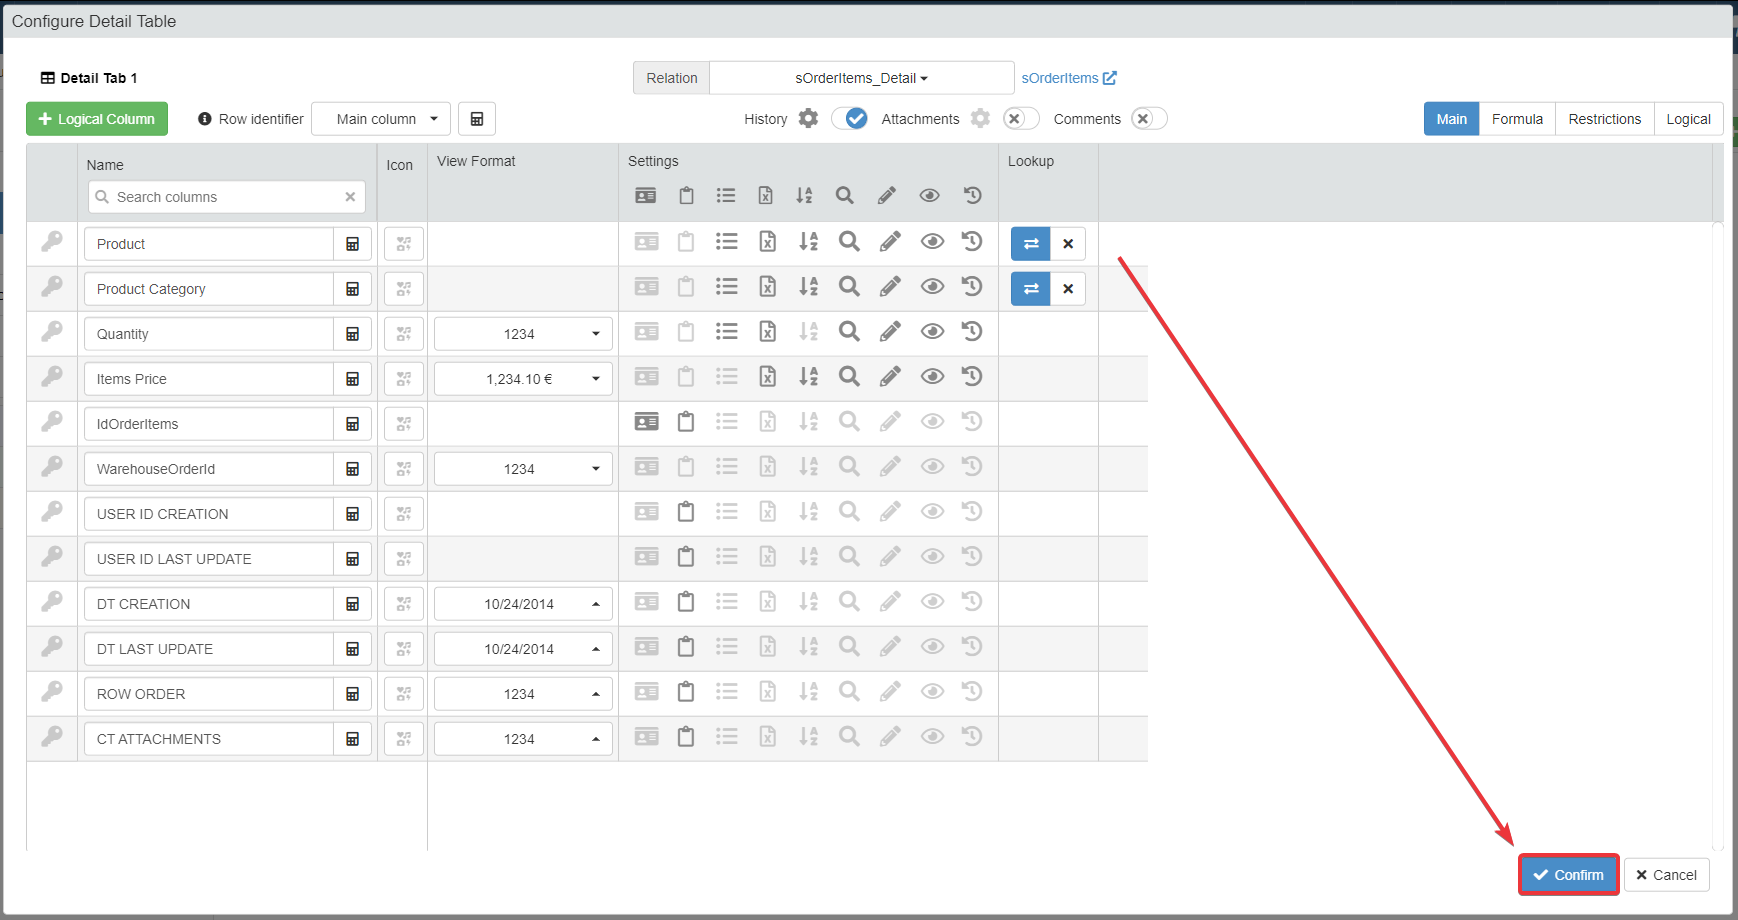Click the Excel export icon in Product Category row
Viewport: 1738px width, 920px height.
coord(767,287)
